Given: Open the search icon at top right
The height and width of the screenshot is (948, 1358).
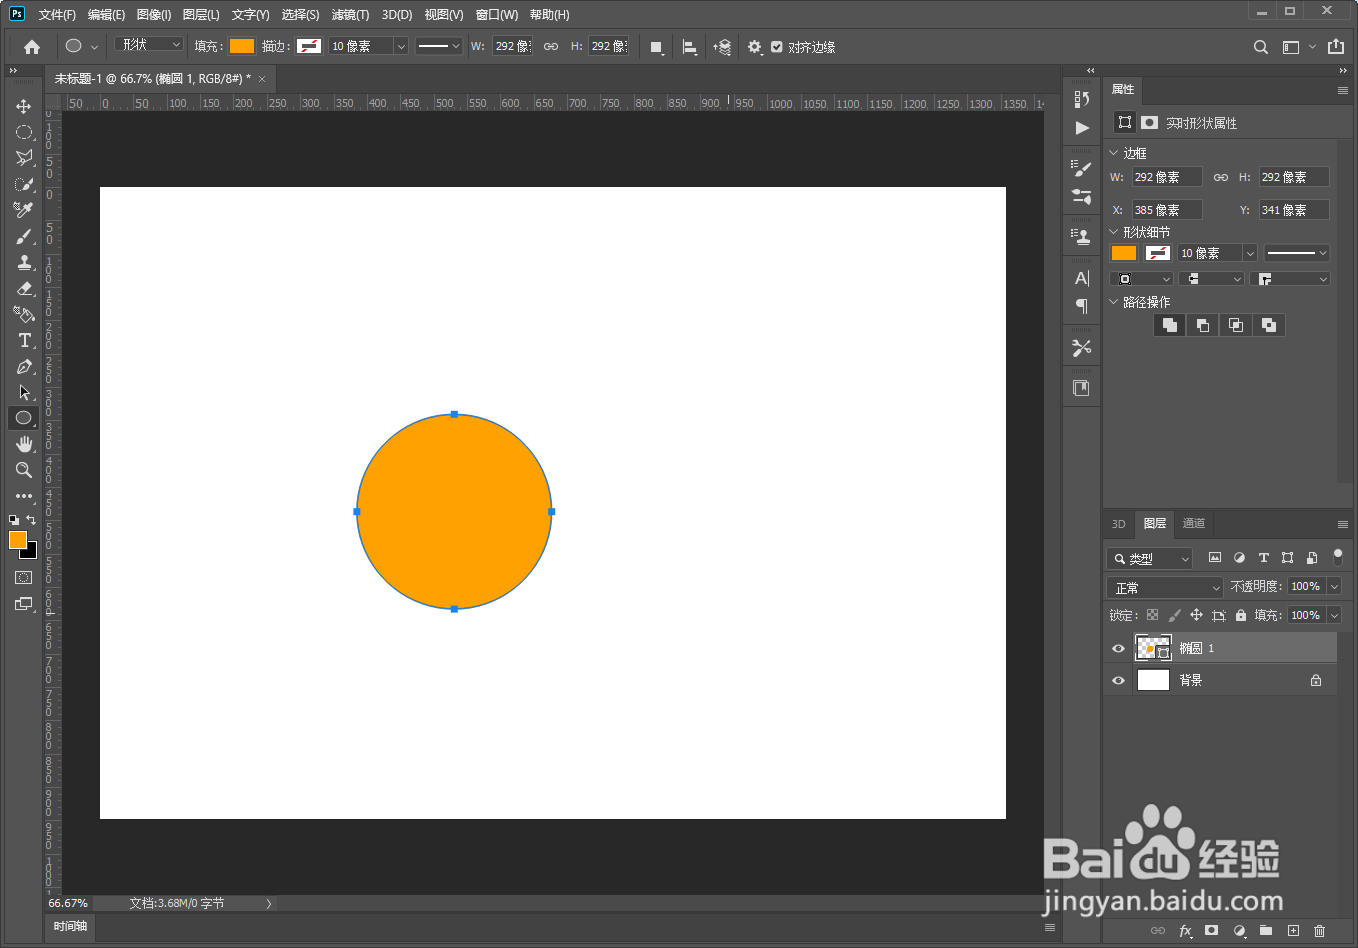Looking at the screenshot, I should tap(1261, 47).
